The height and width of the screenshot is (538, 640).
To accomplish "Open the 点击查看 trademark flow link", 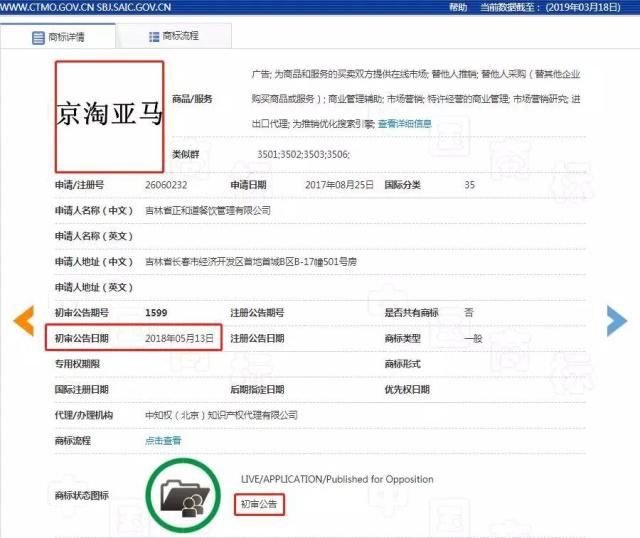I will pyautogui.click(x=163, y=440).
